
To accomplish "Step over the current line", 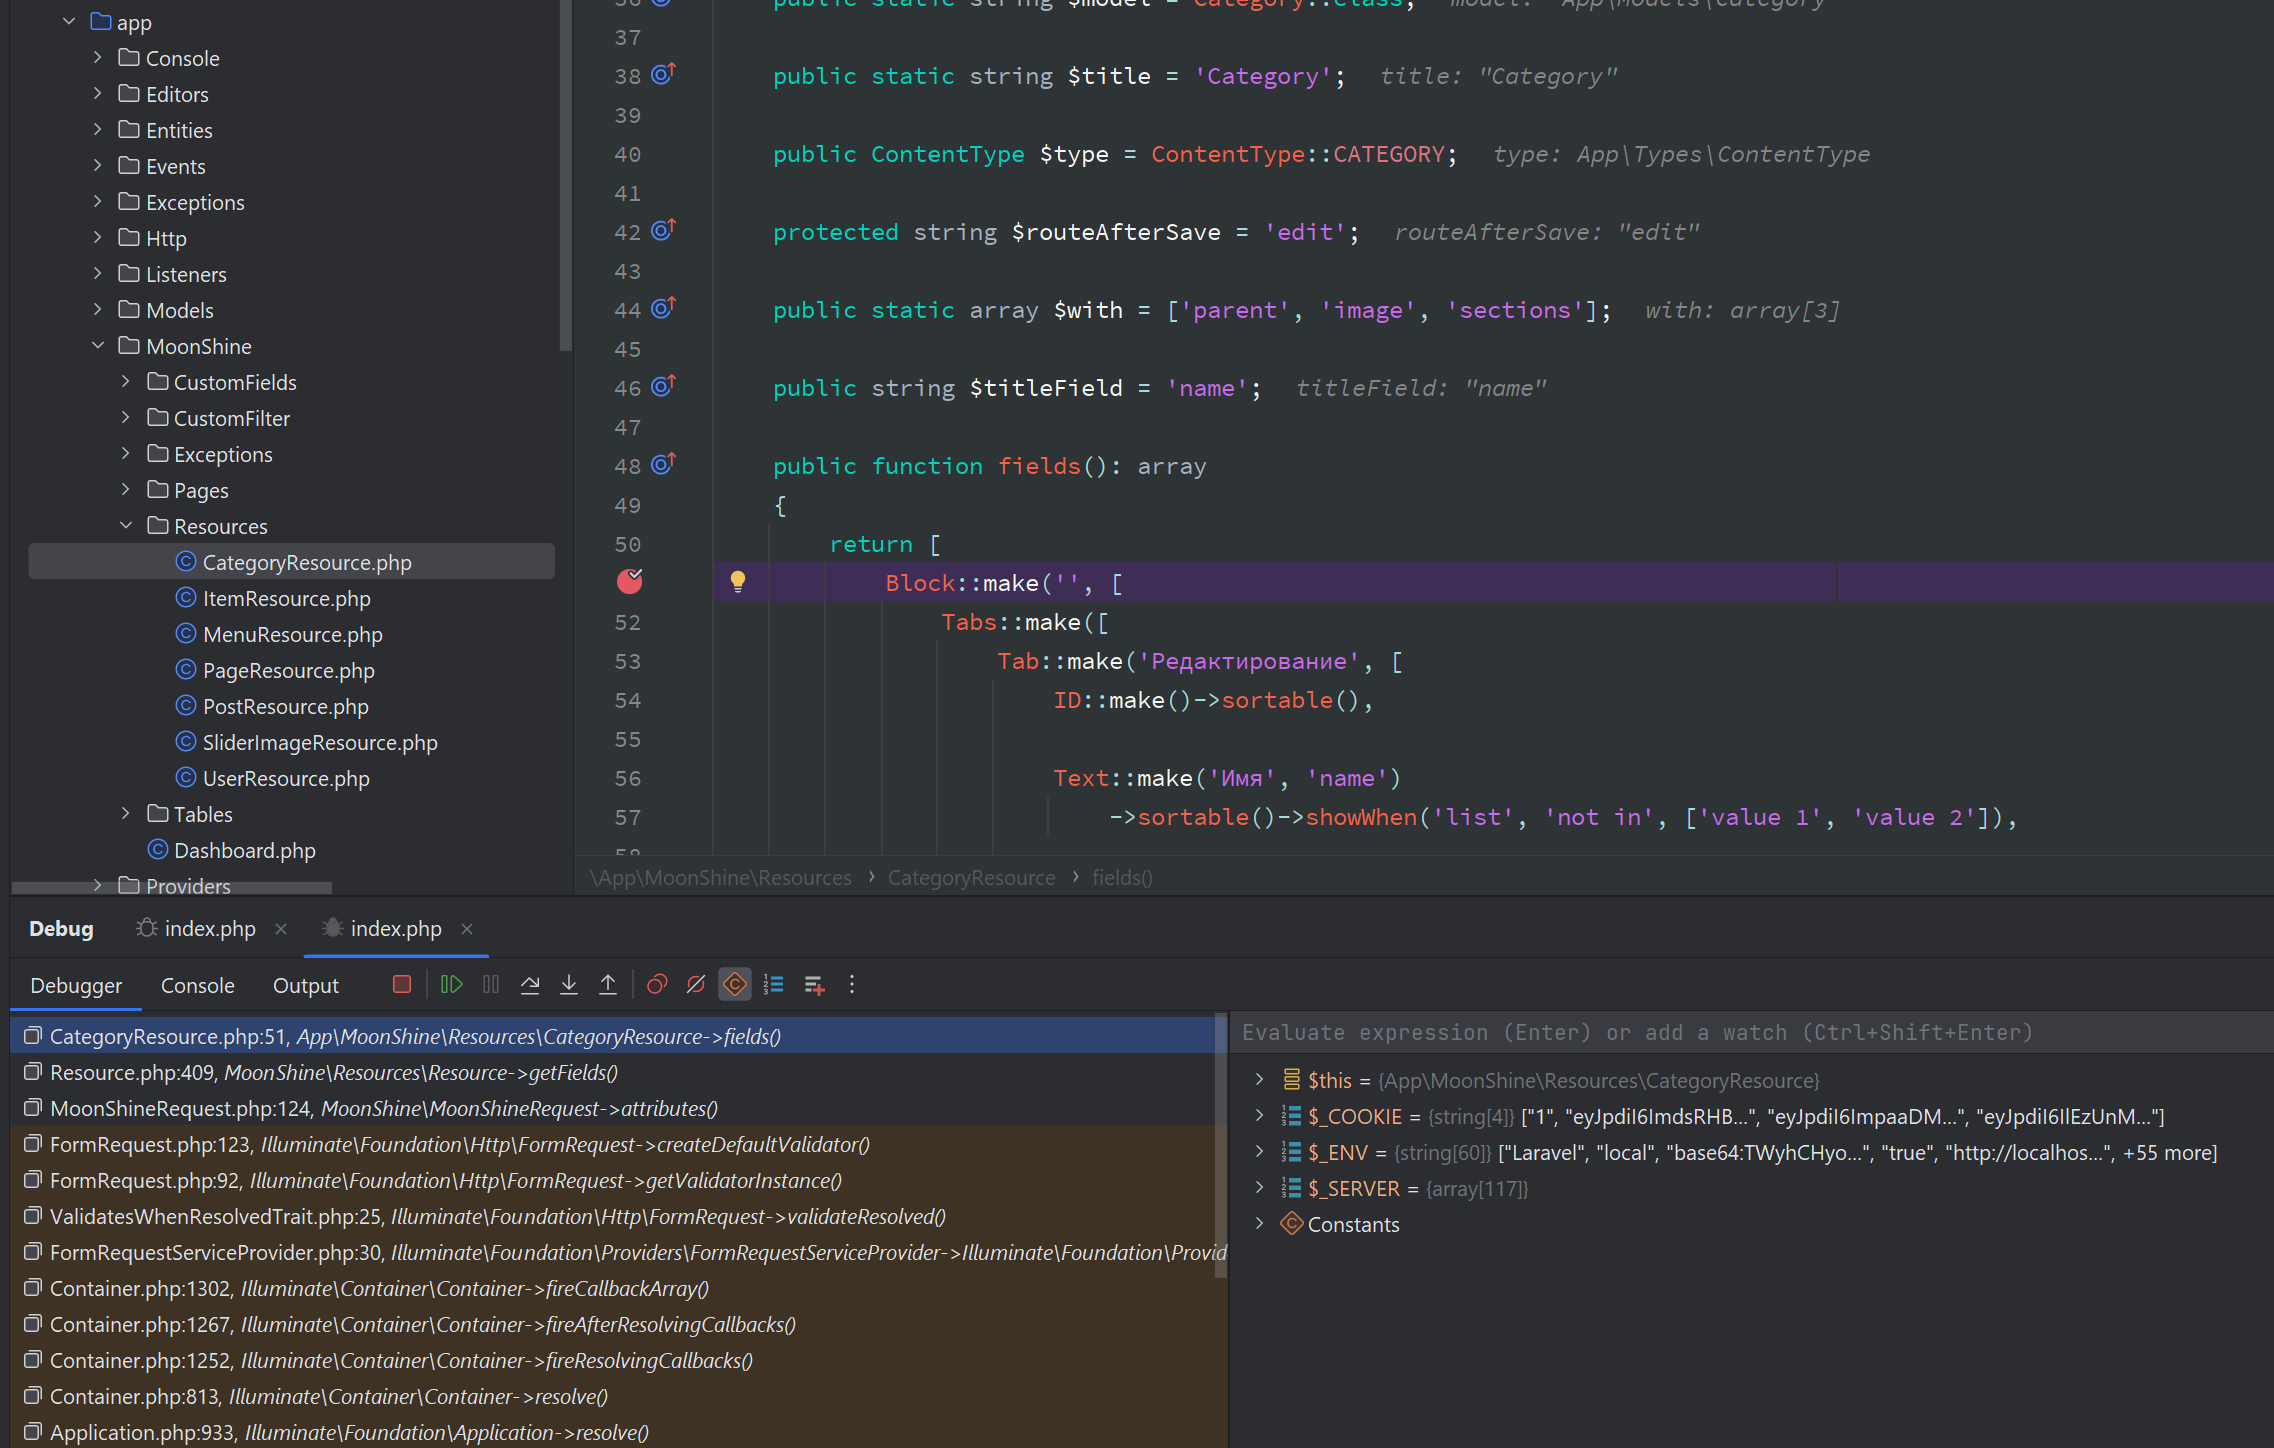I will coord(530,985).
